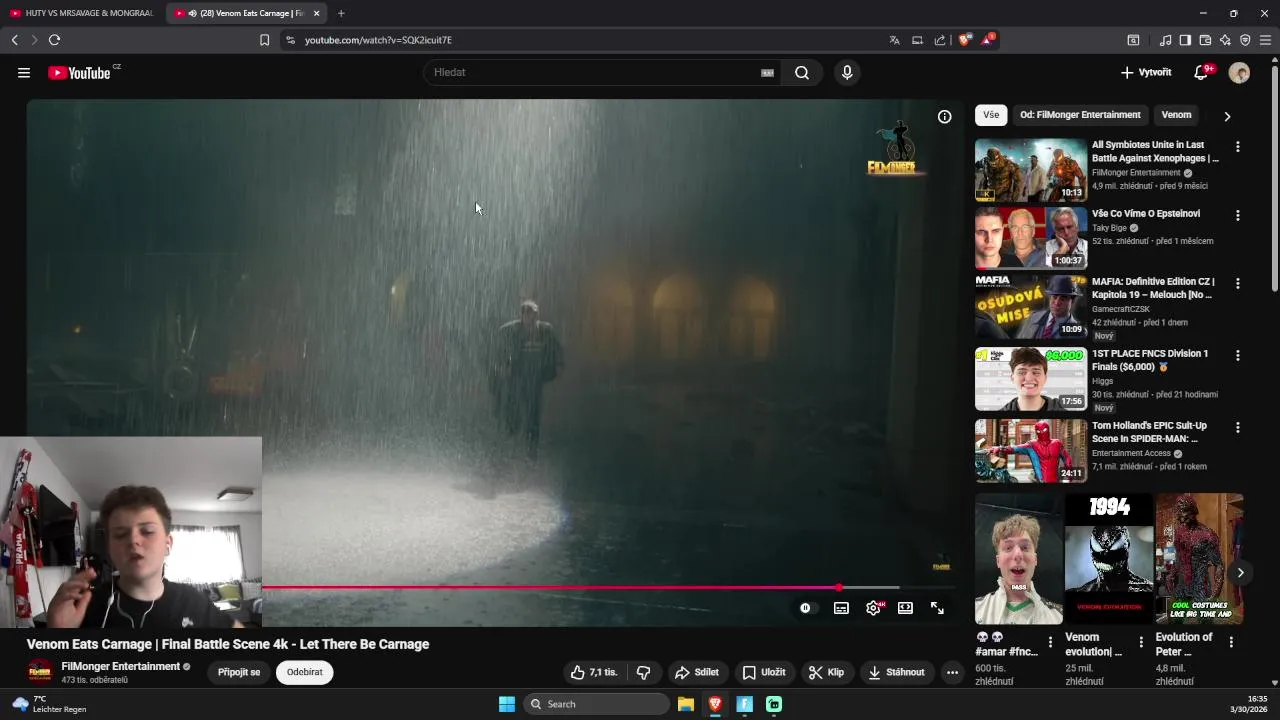Click the FilMonger channel avatar below the video
This screenshot has width=1280, height=720.
click(x=40, y=672)
